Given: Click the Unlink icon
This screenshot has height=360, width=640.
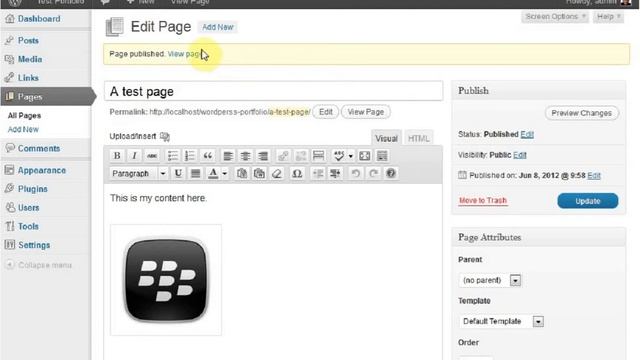Looking at the screenshot, I should click(301, 156).
